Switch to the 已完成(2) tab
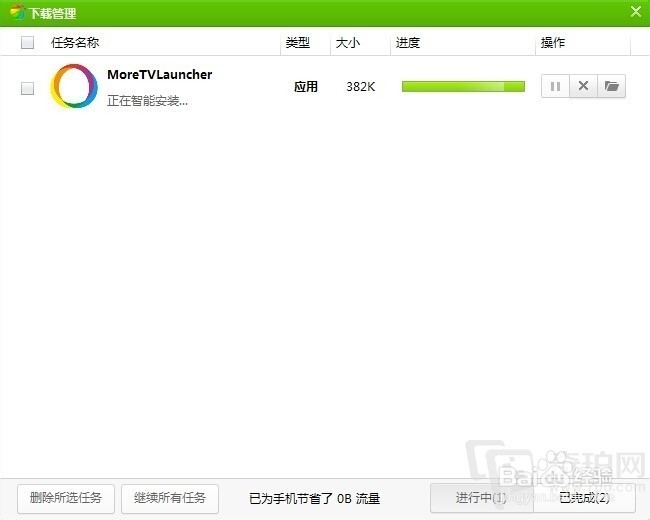650x520 pixels. (x=585, y=498)
